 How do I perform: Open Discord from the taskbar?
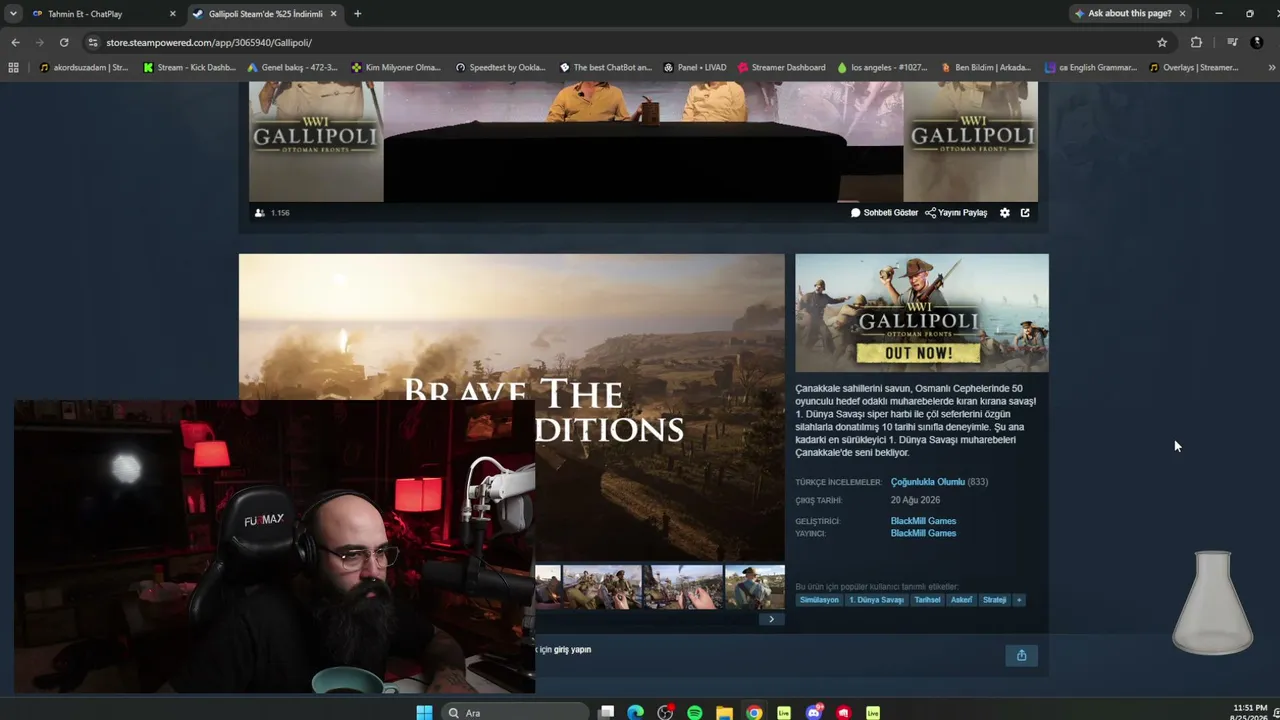(x=814, y=713)
